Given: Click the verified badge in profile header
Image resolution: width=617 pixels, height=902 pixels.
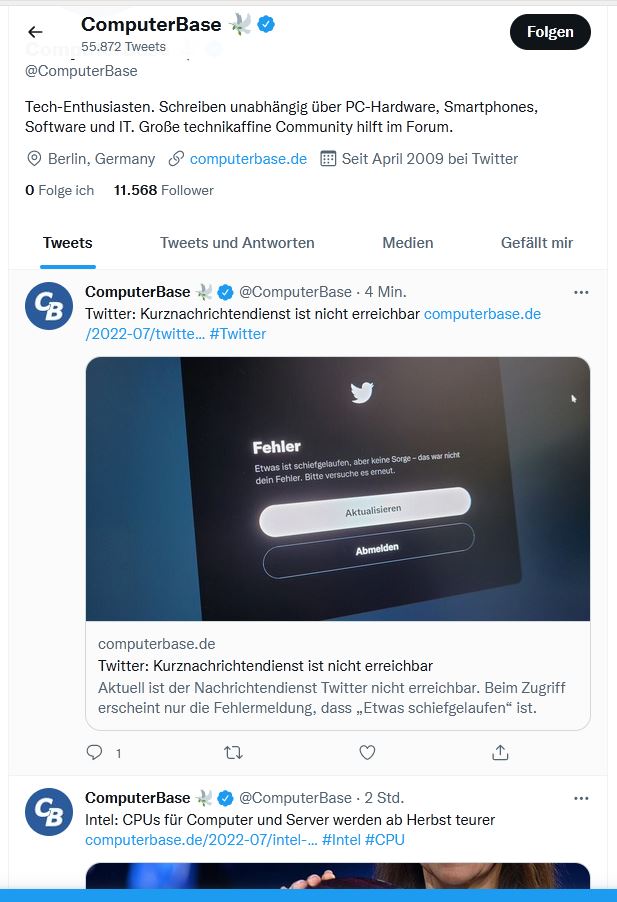Looking at the screenshot, I should tap(267, 25).
